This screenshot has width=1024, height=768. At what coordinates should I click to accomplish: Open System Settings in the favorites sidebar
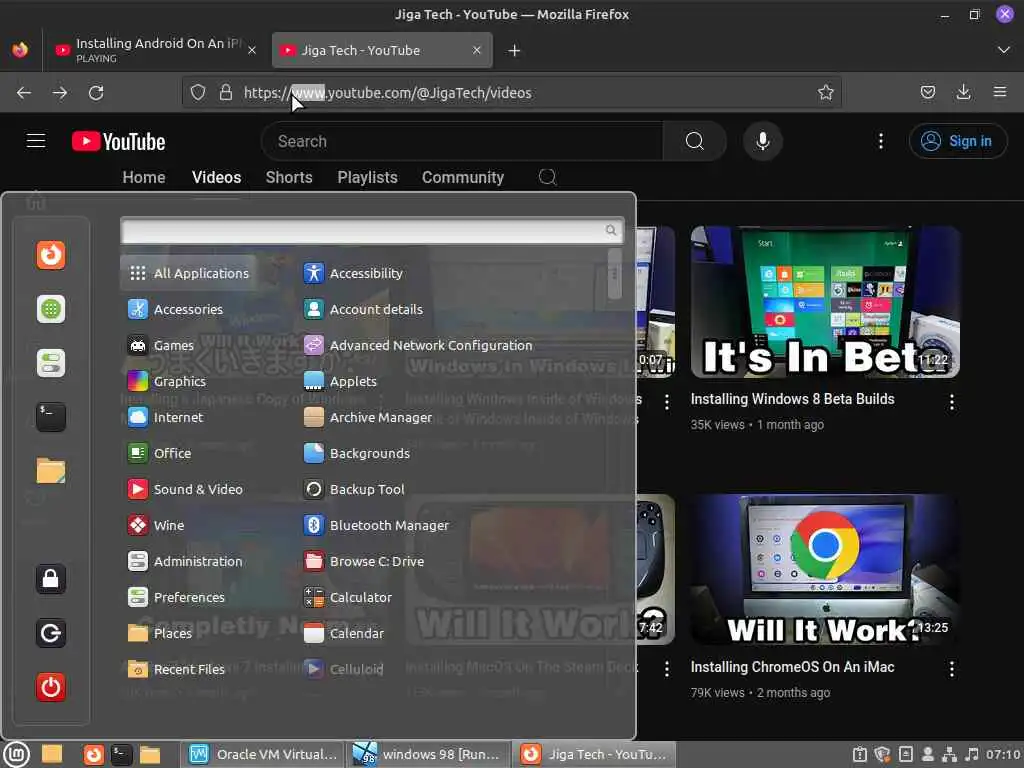pyautogui.click(x=51, y=363)
